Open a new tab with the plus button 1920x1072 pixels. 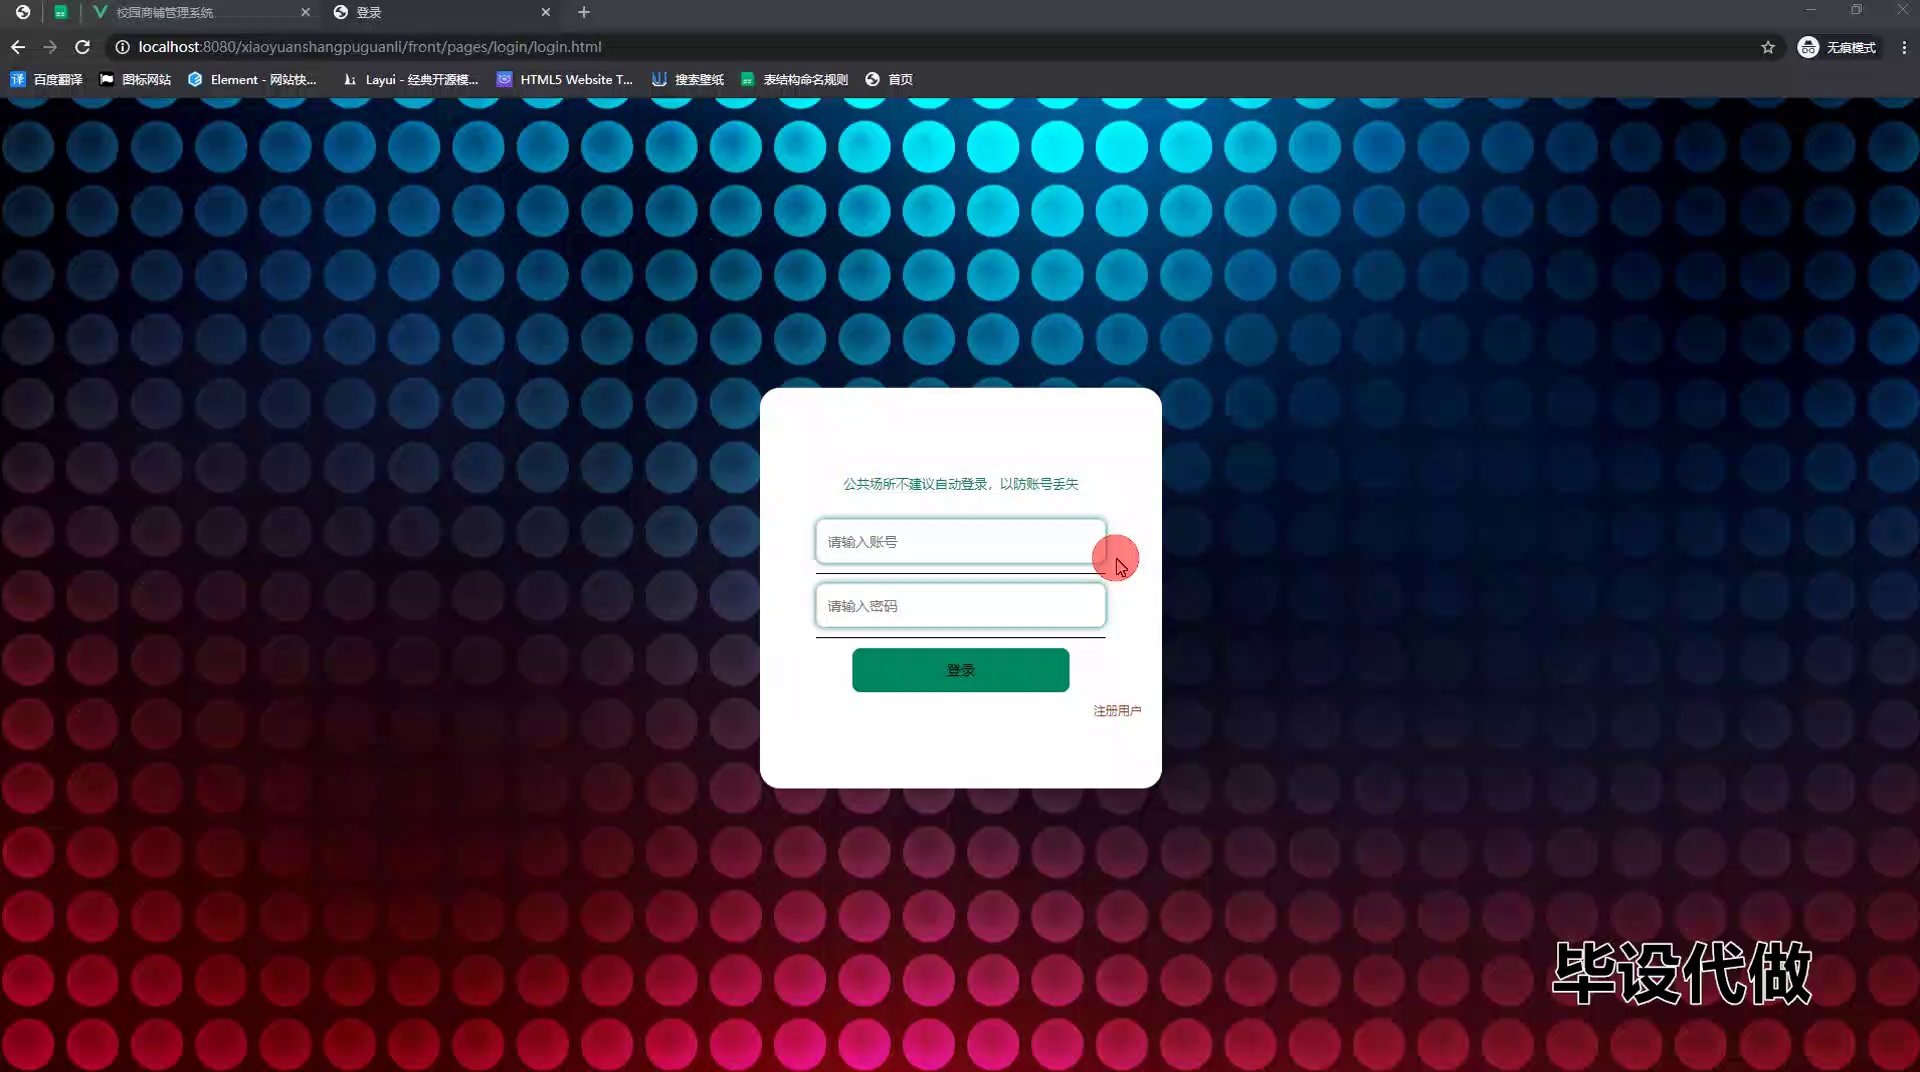pyautogui.click(x=584, y=12)
